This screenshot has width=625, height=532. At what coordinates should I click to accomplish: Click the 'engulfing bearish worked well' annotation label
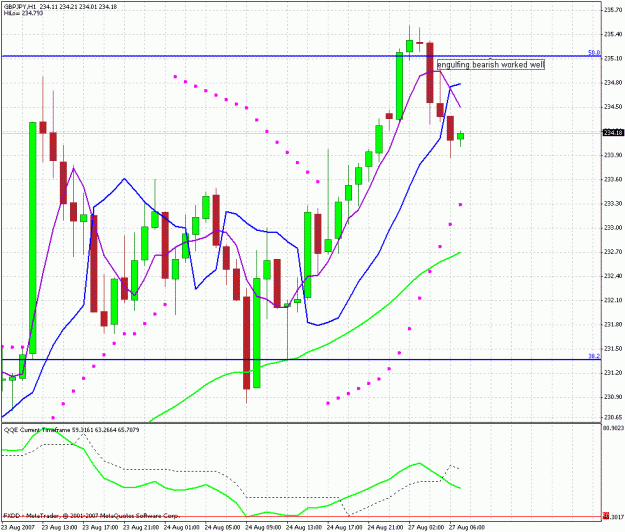pos(491,65)
